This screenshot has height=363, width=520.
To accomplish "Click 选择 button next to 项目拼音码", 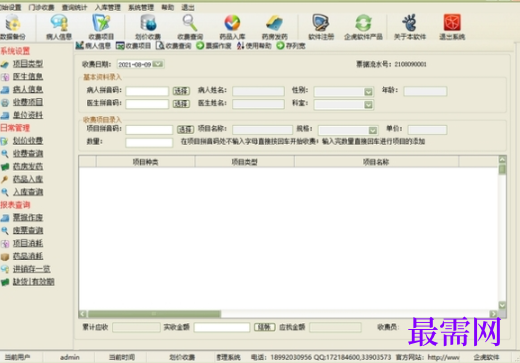I will tap(185, 129).
